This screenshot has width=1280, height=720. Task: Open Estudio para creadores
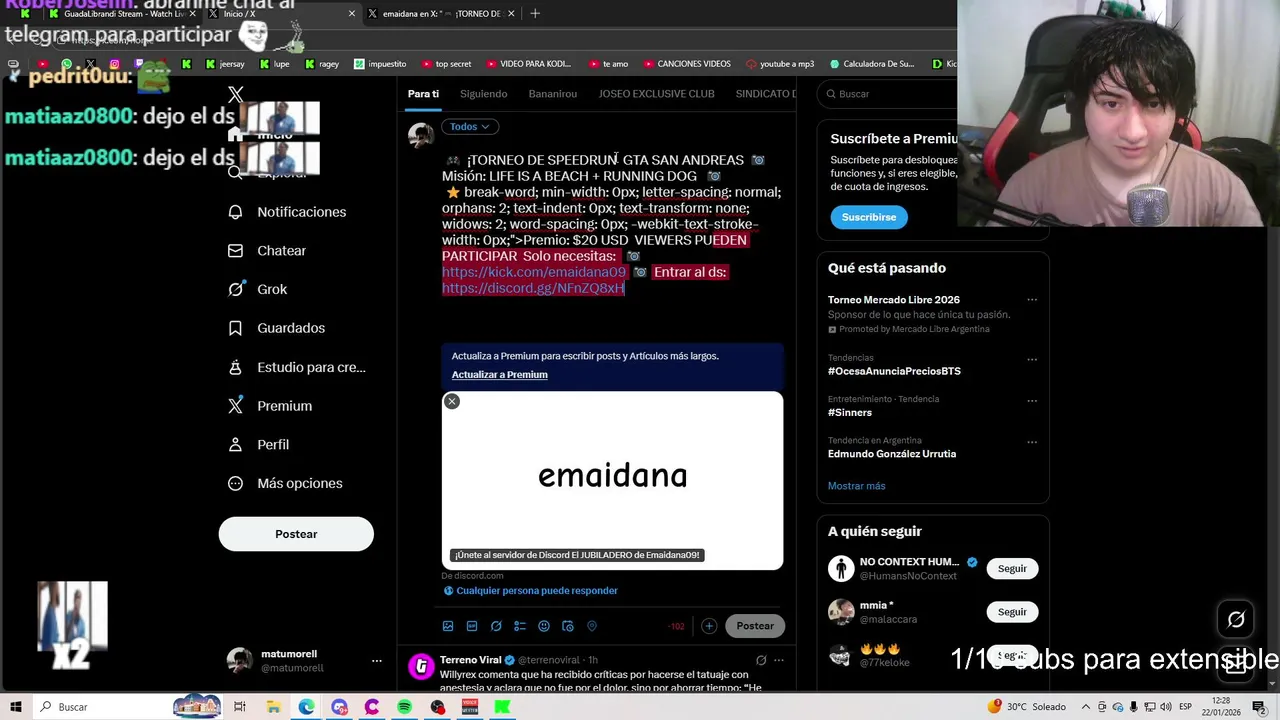[297, 367]
